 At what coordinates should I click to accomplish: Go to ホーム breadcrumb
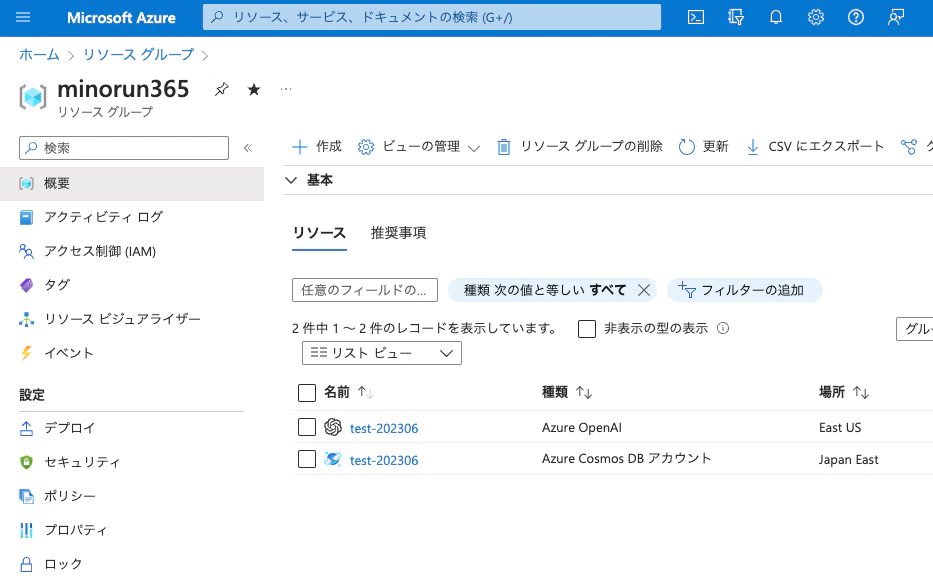(39, 55)
